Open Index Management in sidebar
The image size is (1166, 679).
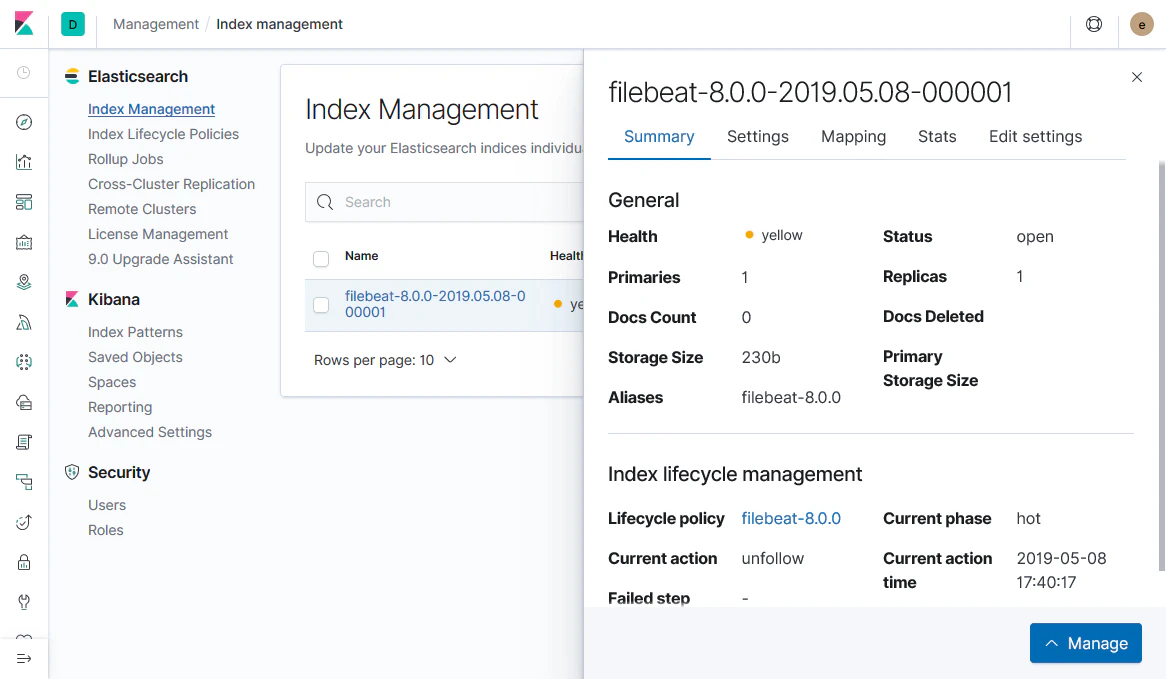click(152, 109)
